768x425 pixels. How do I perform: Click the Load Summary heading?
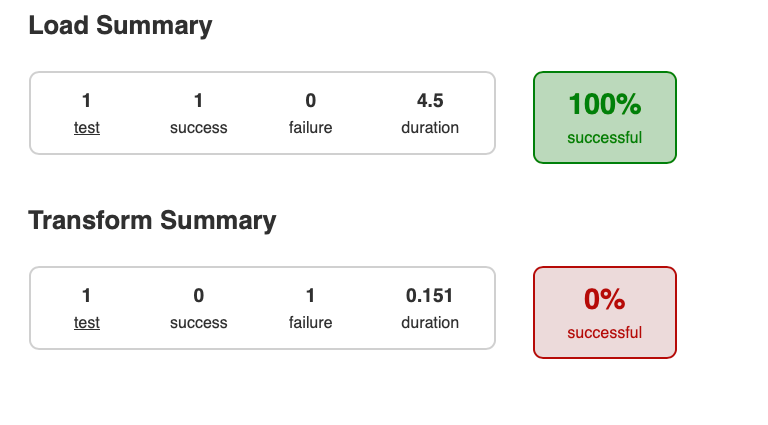pos(120,26)
